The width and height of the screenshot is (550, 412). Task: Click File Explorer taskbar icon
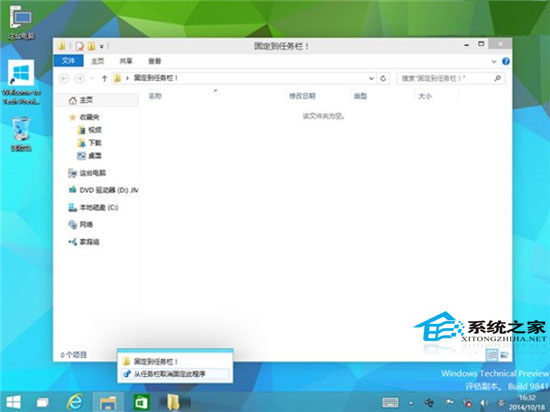click(108, 402)
